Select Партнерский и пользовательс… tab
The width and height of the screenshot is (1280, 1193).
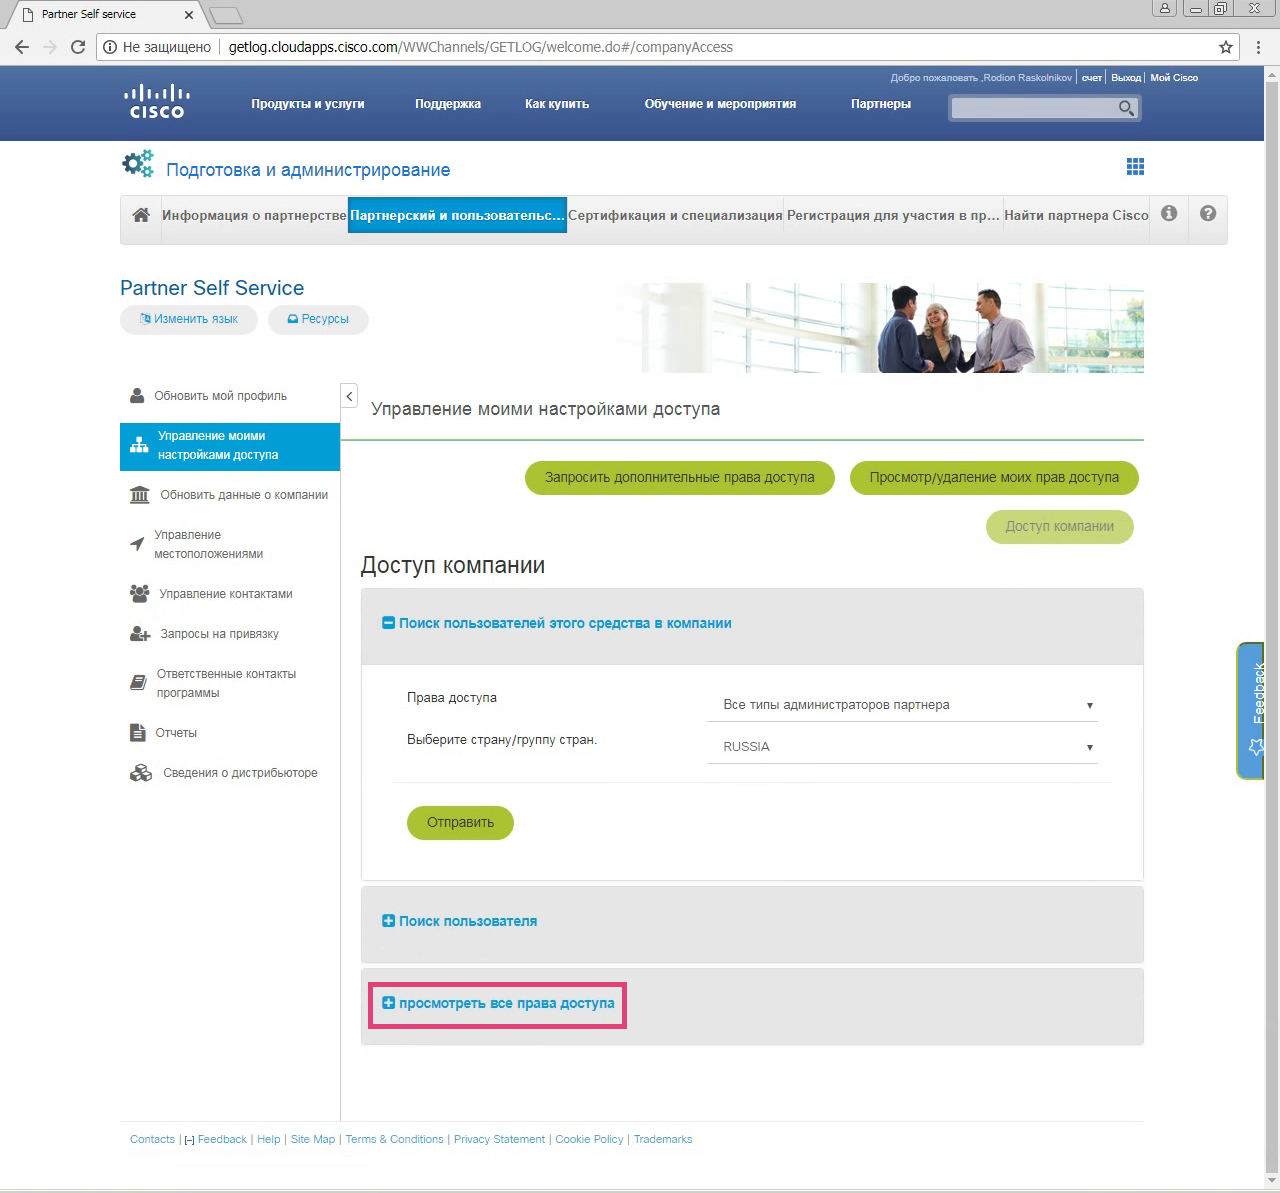point(457,215)
